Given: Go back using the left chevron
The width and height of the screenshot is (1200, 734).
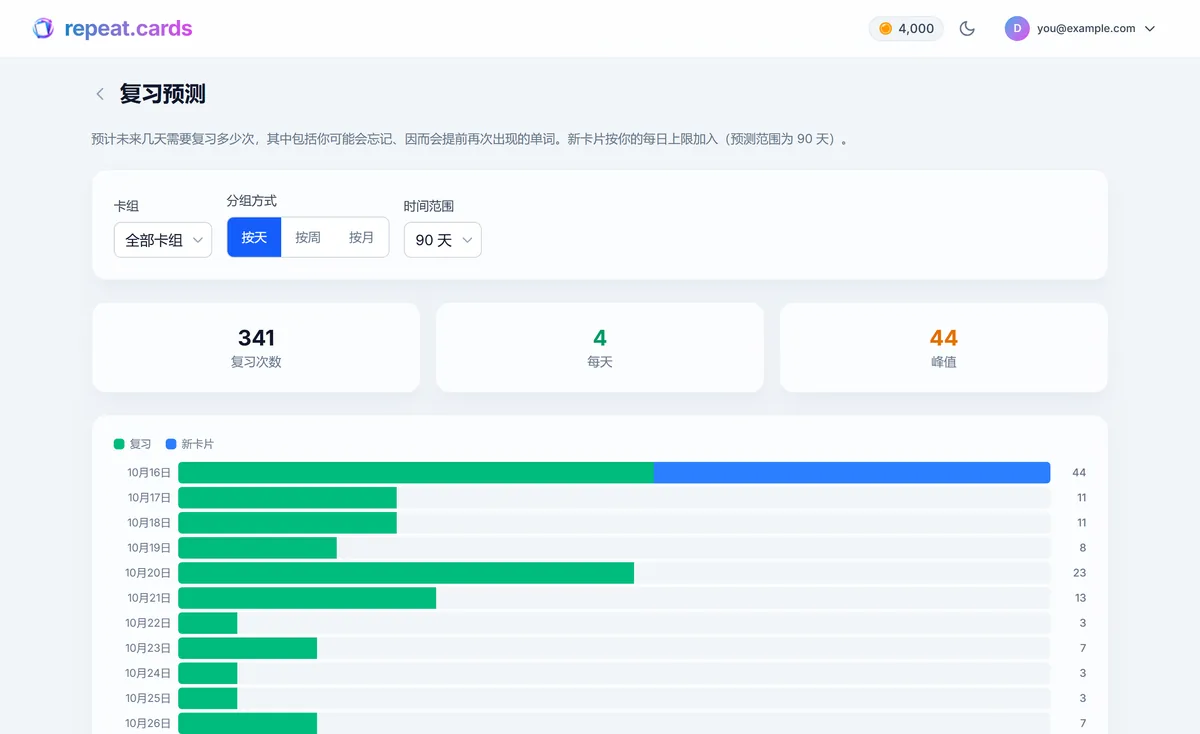Looking at the screenshot, I should click(100, 94).
